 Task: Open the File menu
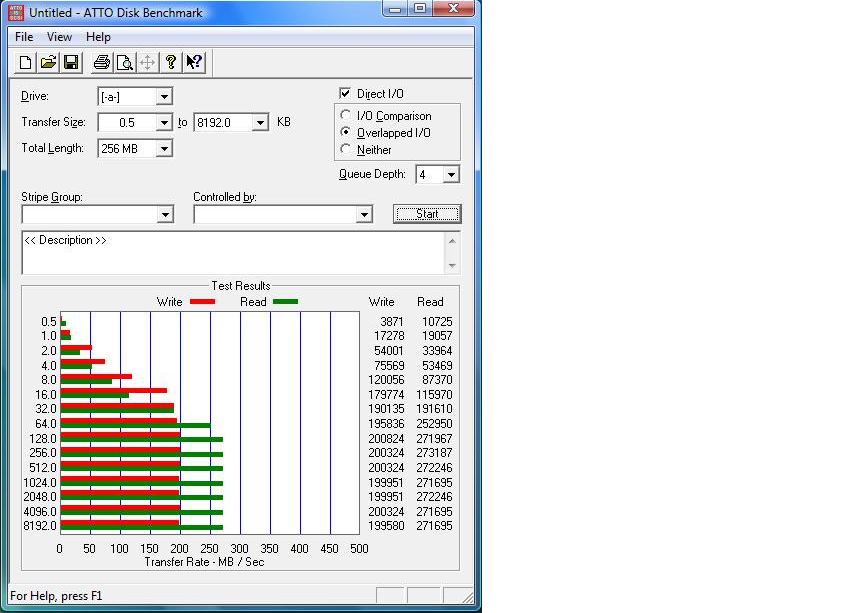(x=24, y=37)
